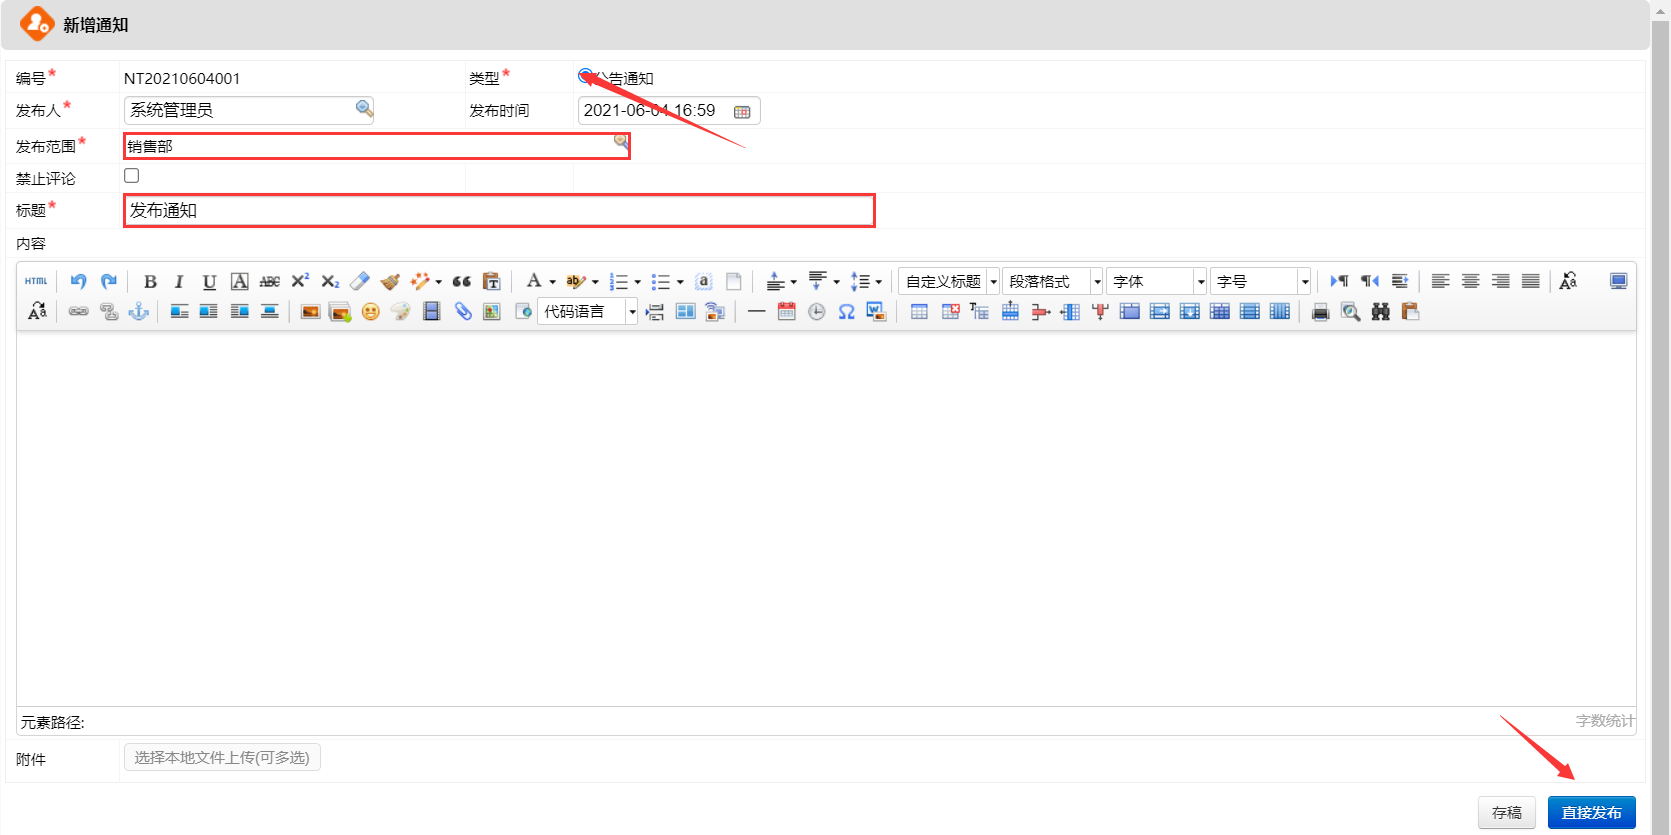Insert a hyperlink
This screenshot has height=835, width=1671.
coord(78,311)
